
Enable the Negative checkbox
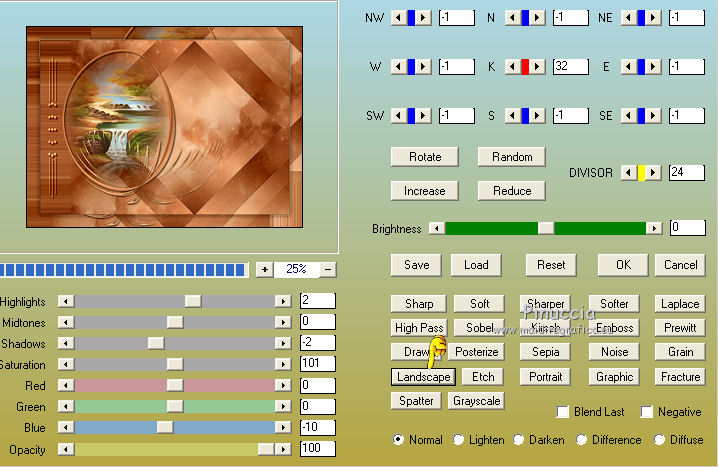(647, 412)
